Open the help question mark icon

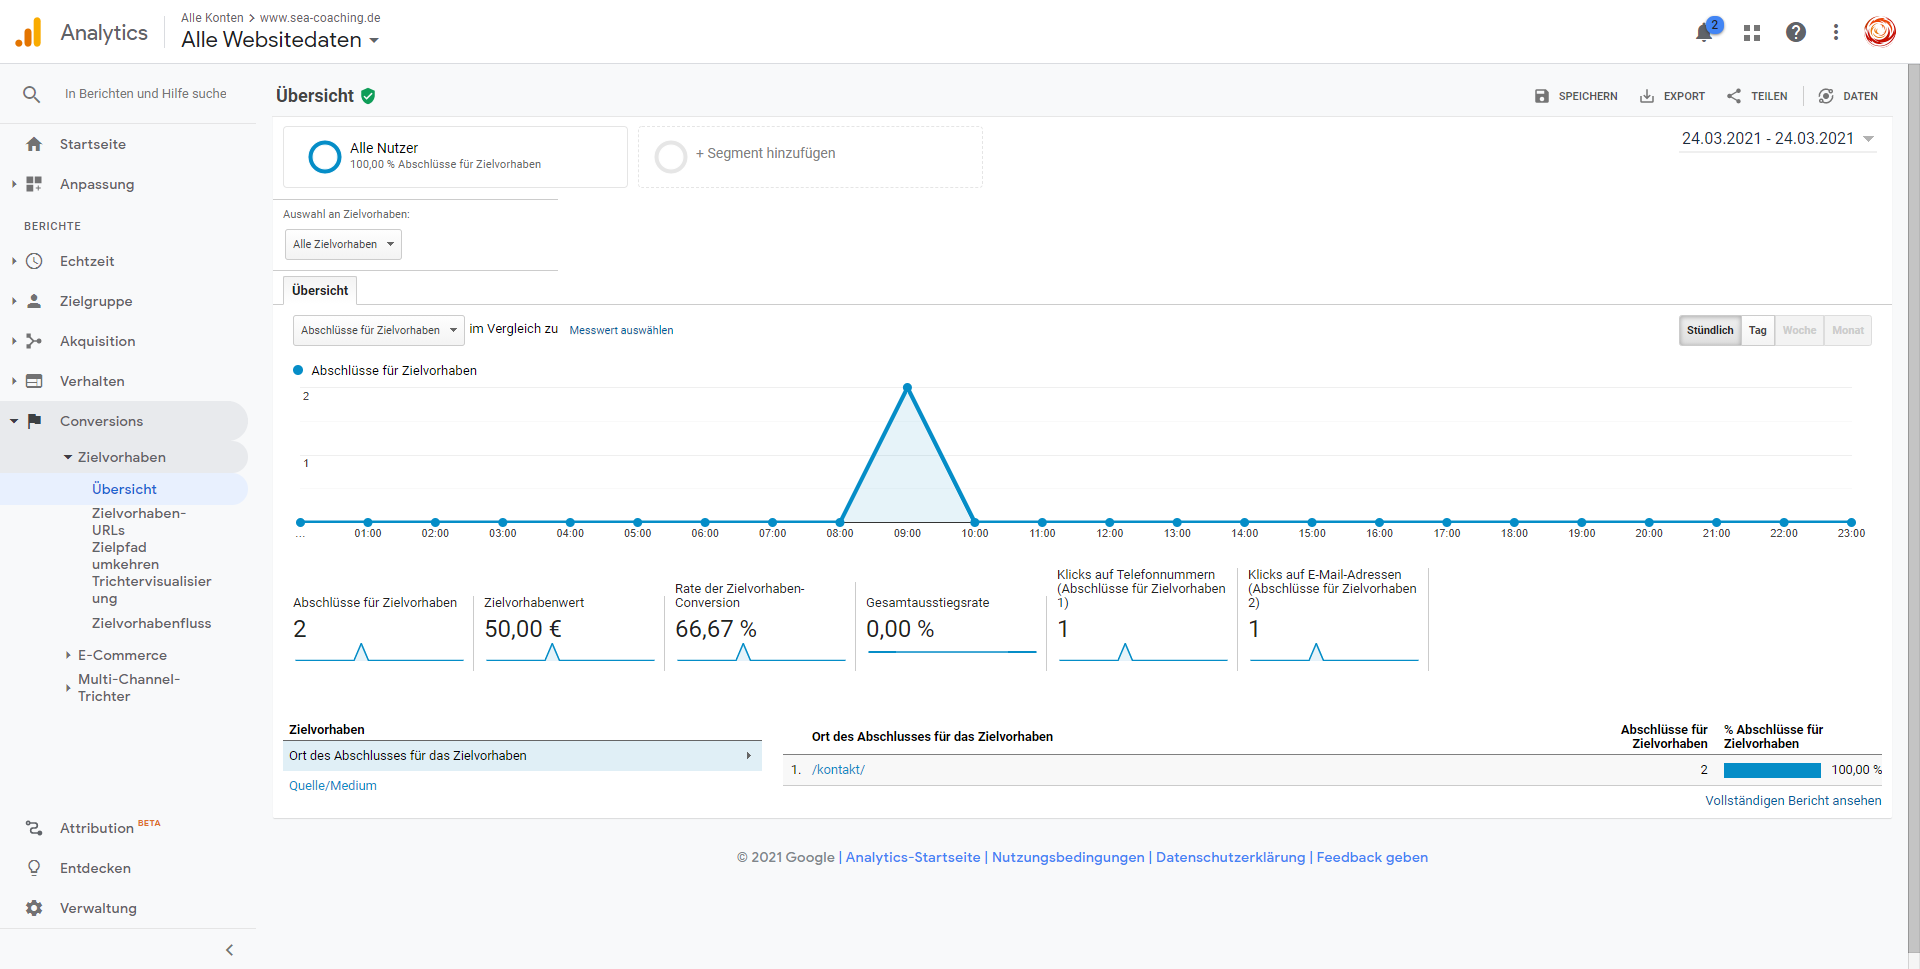(x=1796, y=32)
